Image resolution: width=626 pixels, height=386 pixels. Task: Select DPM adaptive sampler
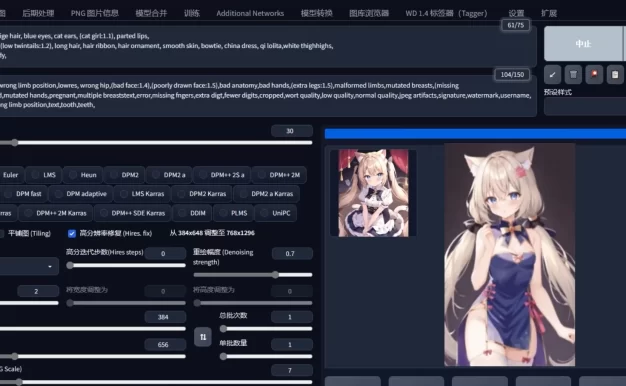click(x=81, y=194)
